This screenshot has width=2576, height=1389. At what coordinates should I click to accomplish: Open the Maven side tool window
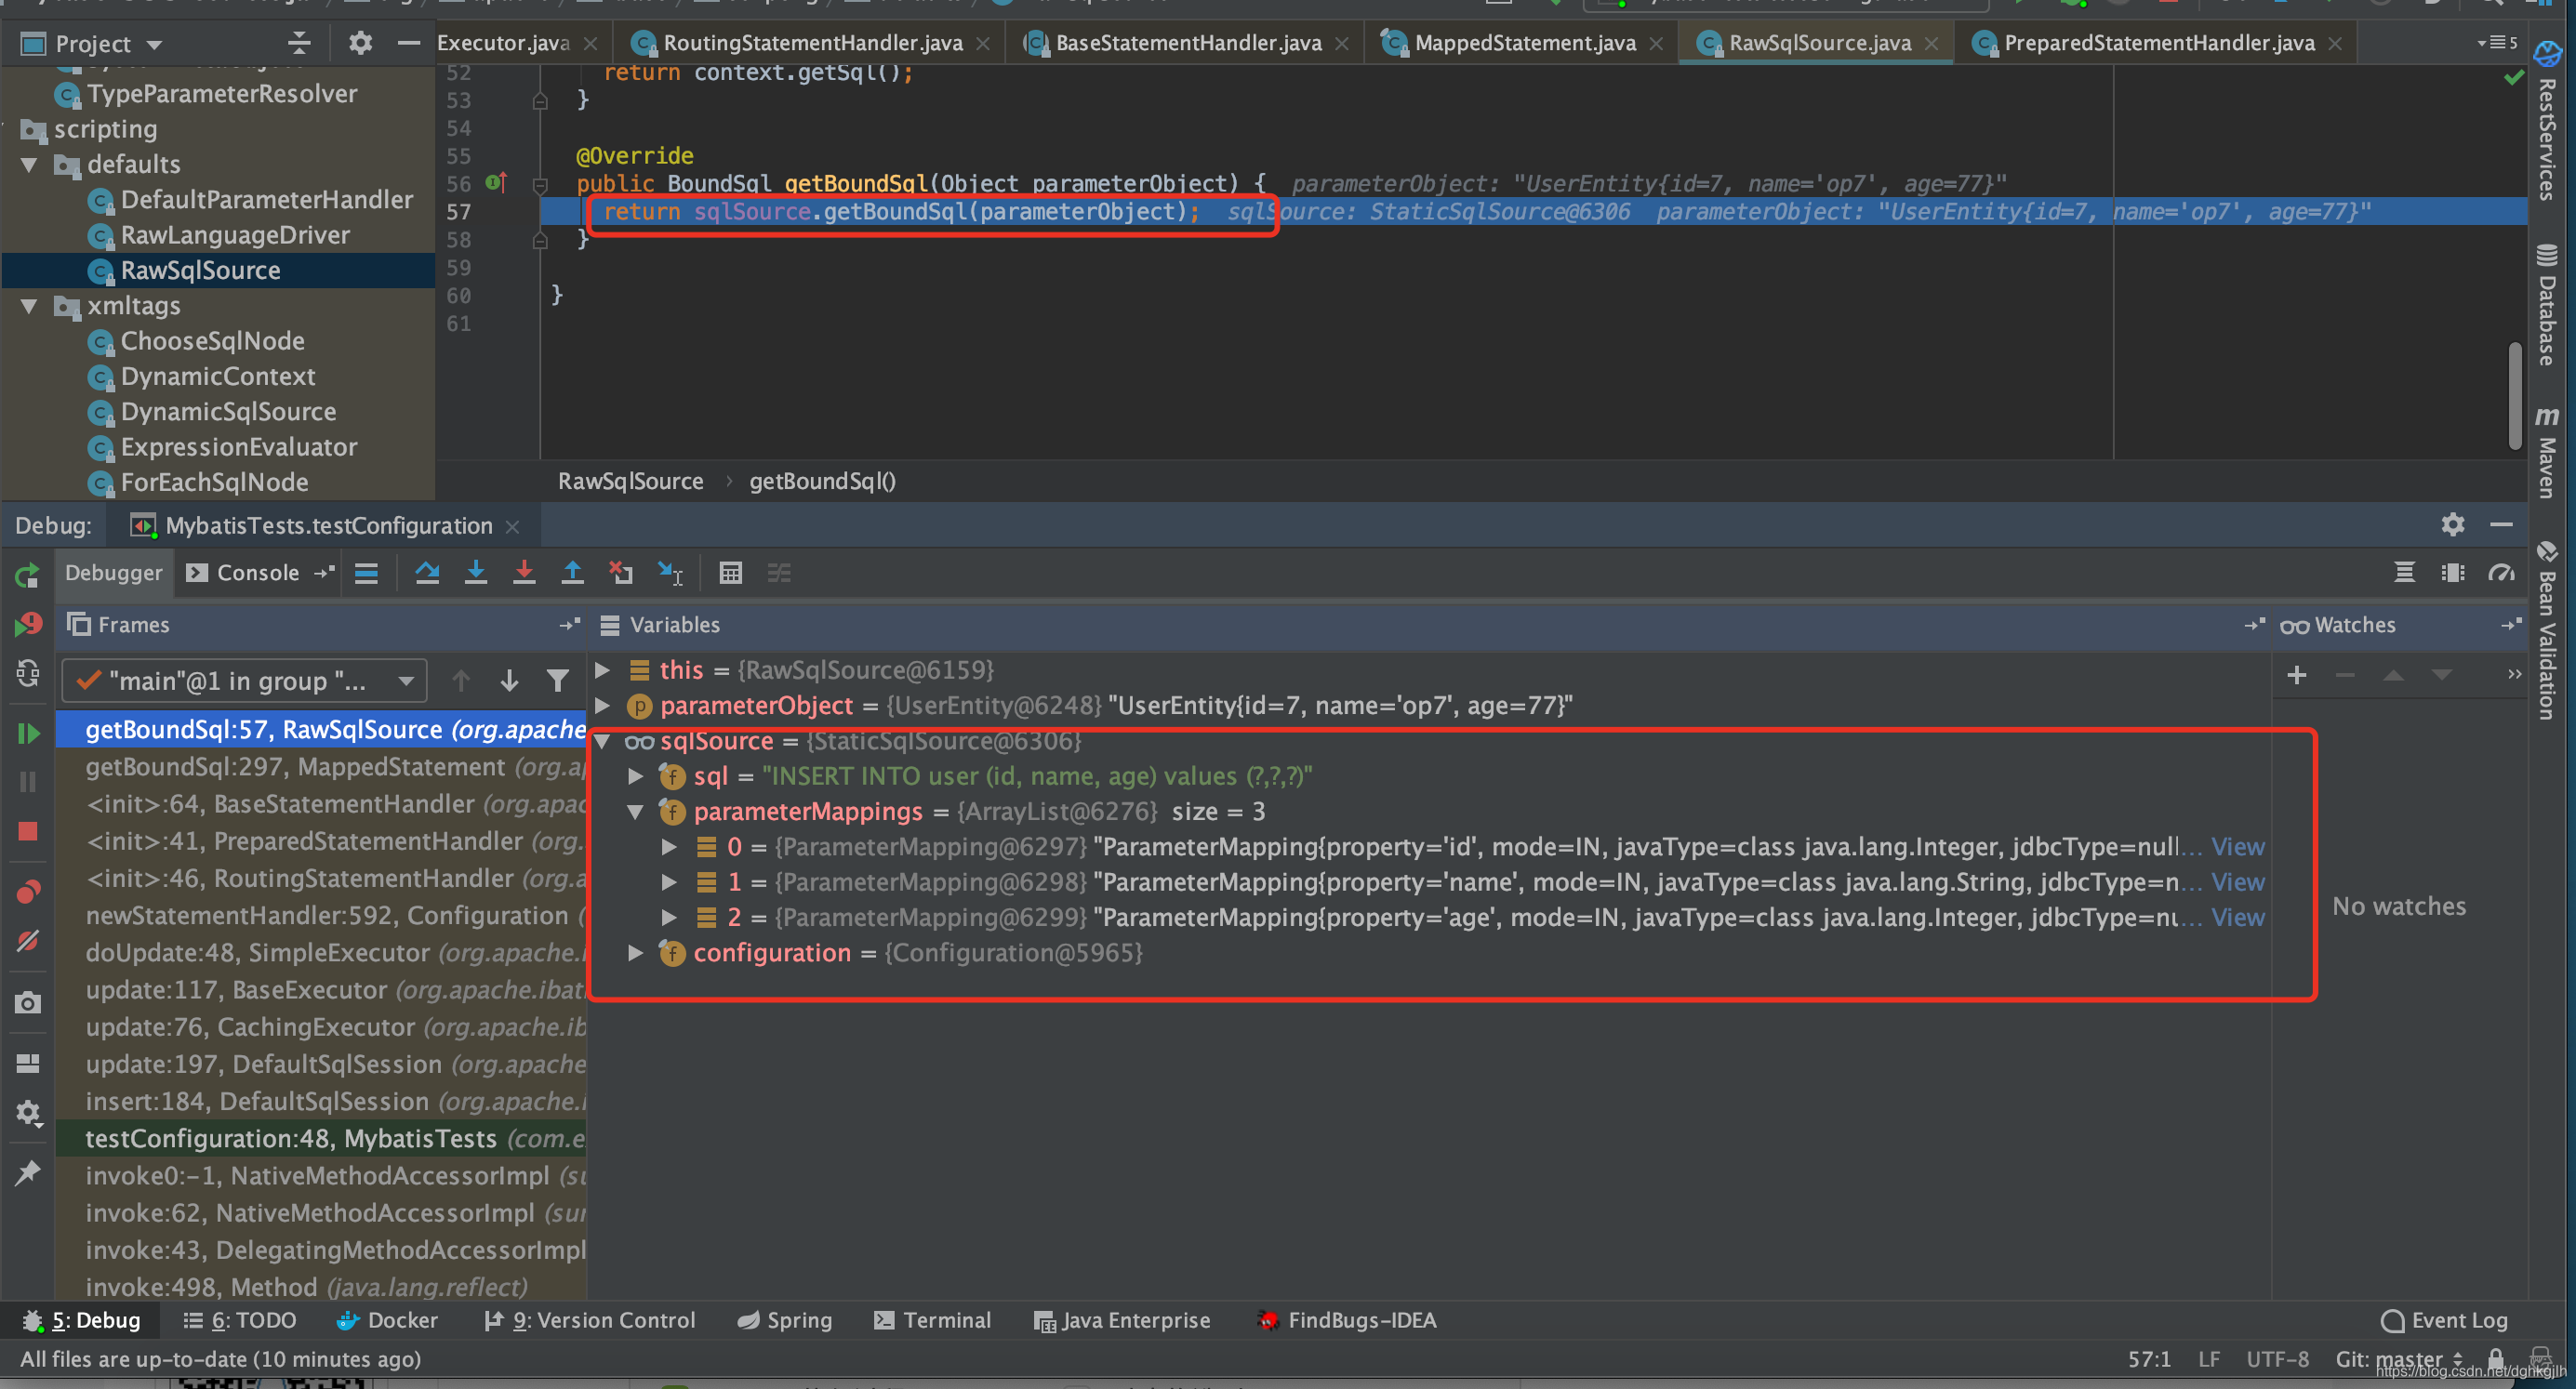(2548, 452)
